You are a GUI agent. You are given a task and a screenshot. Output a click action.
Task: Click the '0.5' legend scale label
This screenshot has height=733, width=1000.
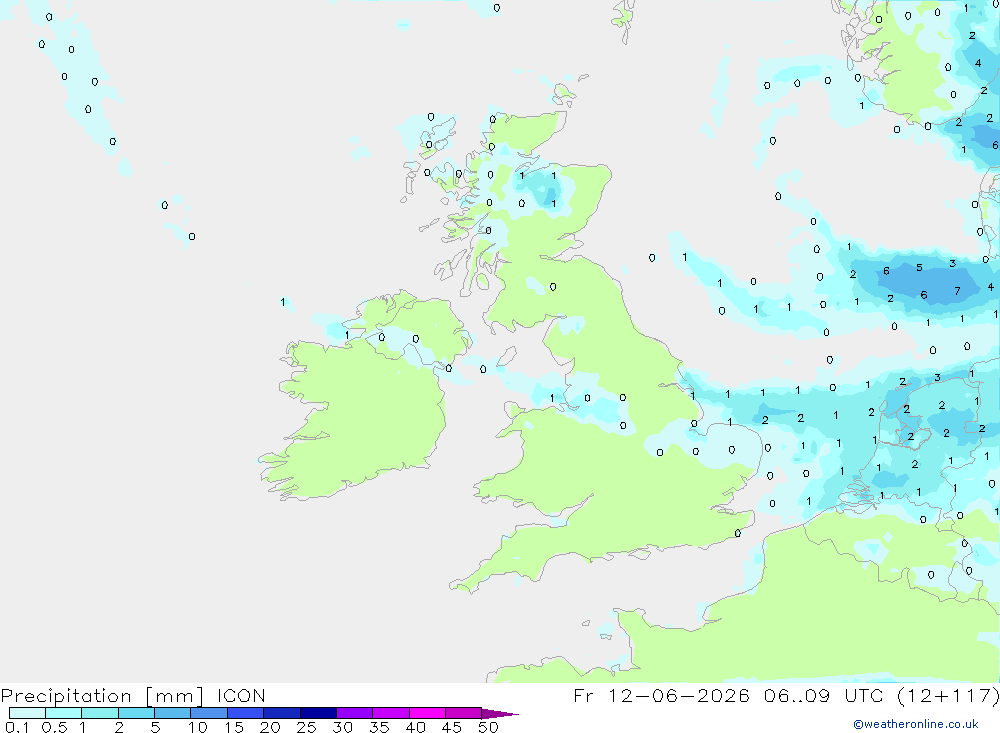[54, 727]
